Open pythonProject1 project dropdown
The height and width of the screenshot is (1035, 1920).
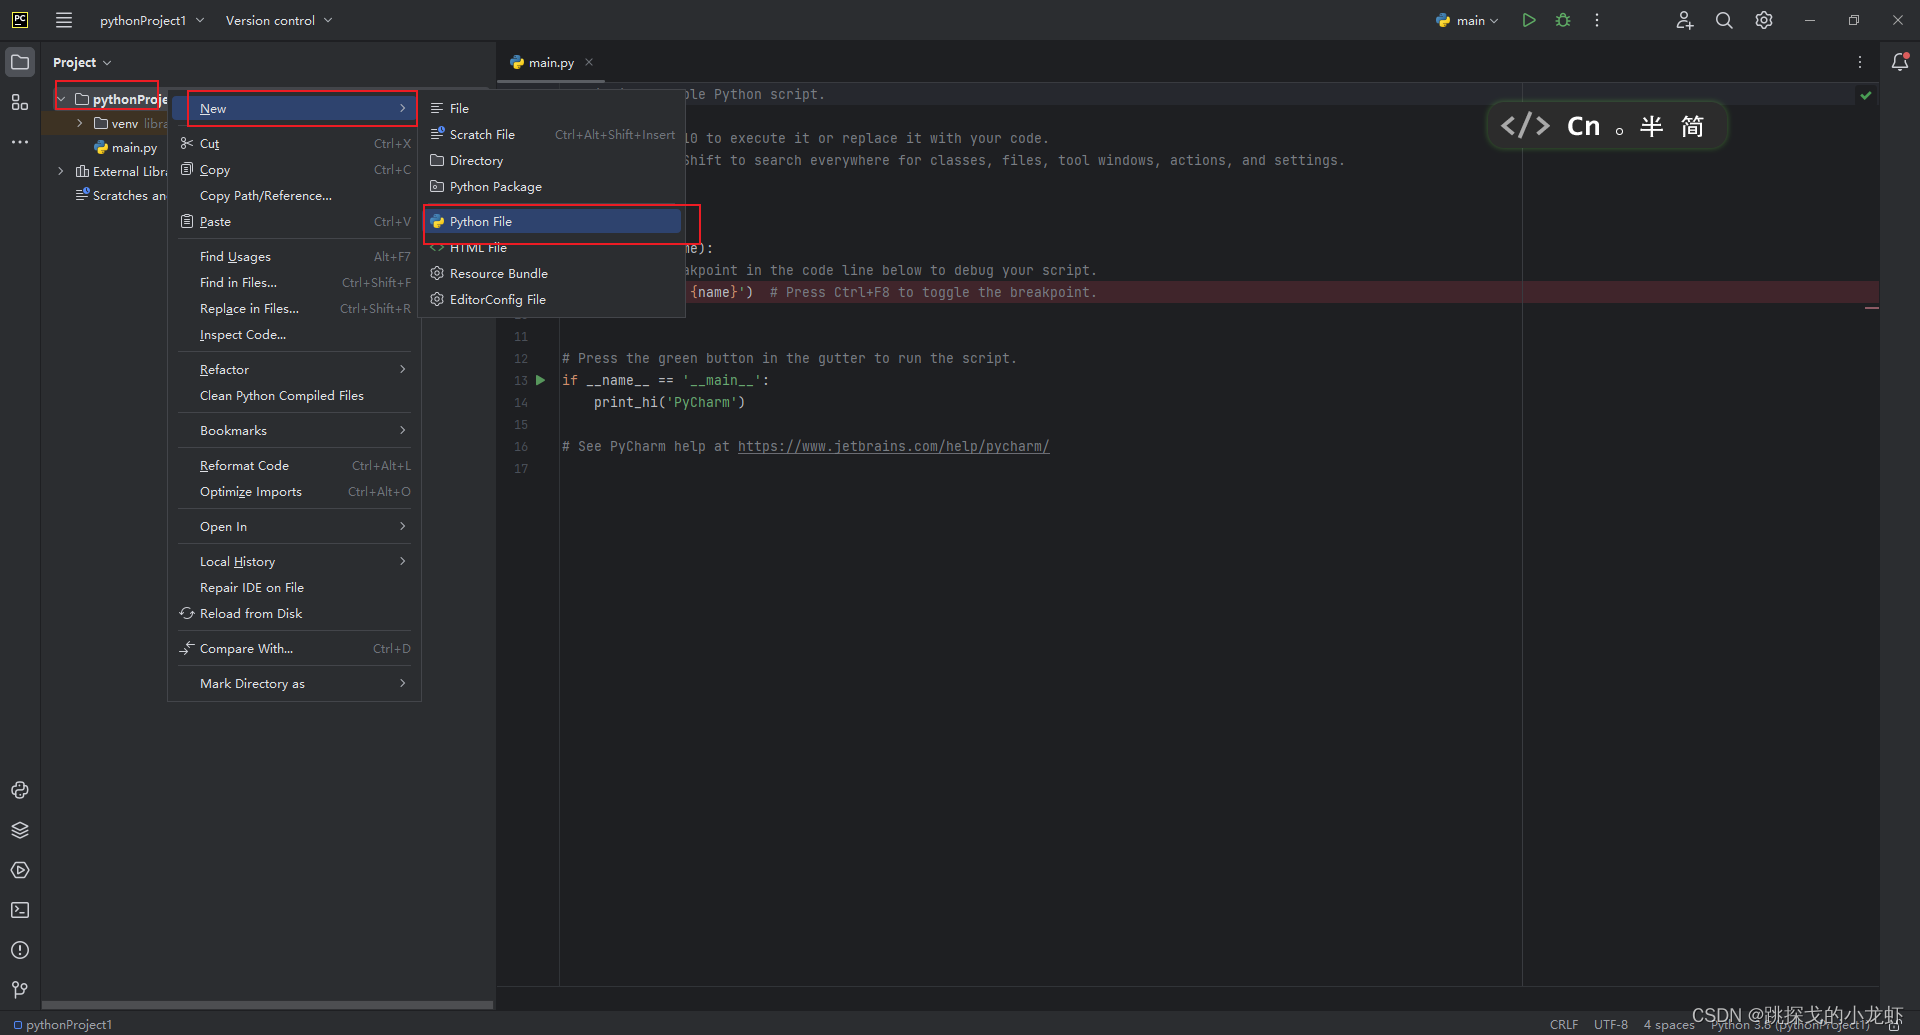coord(152,20)
